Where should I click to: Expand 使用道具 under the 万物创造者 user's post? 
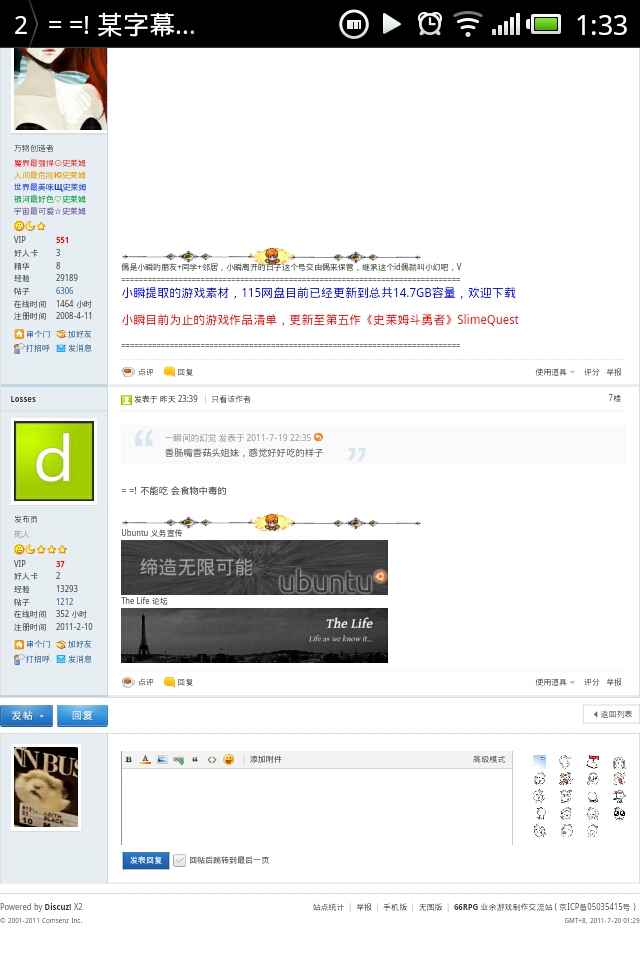click(554, 372)
